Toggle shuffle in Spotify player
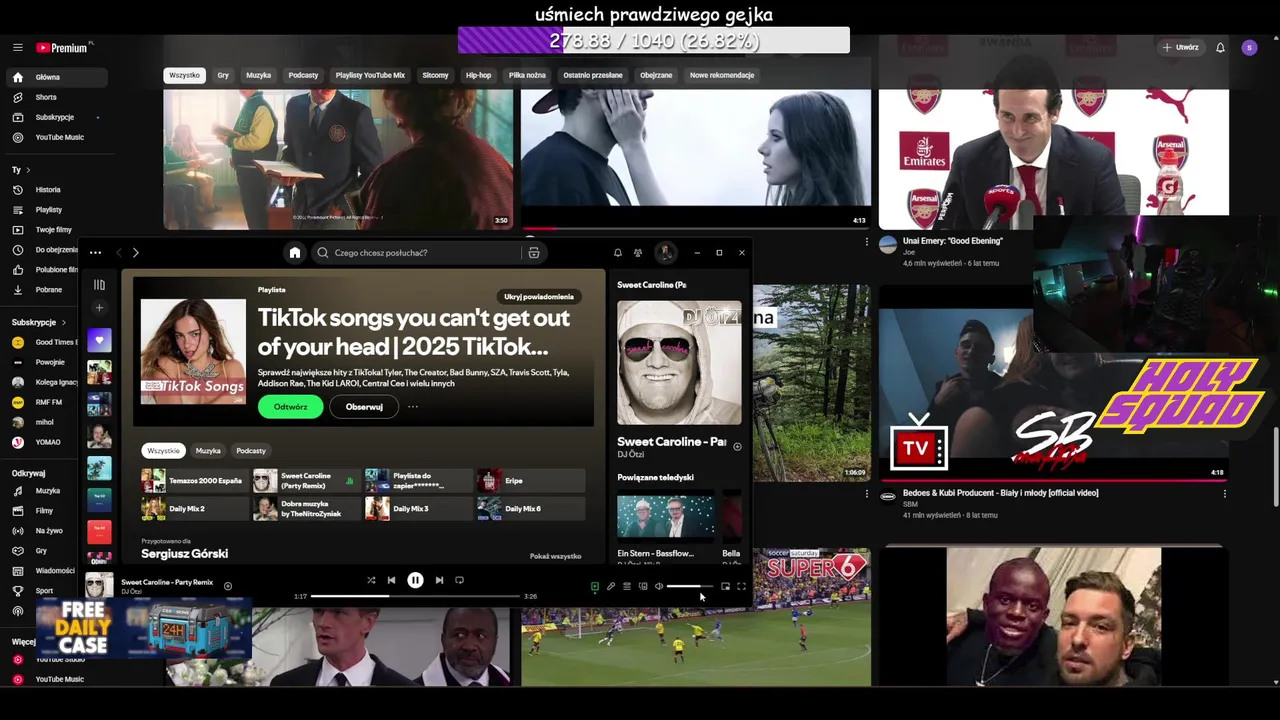The image size is (1280, 720). click(x=371, y=580)
